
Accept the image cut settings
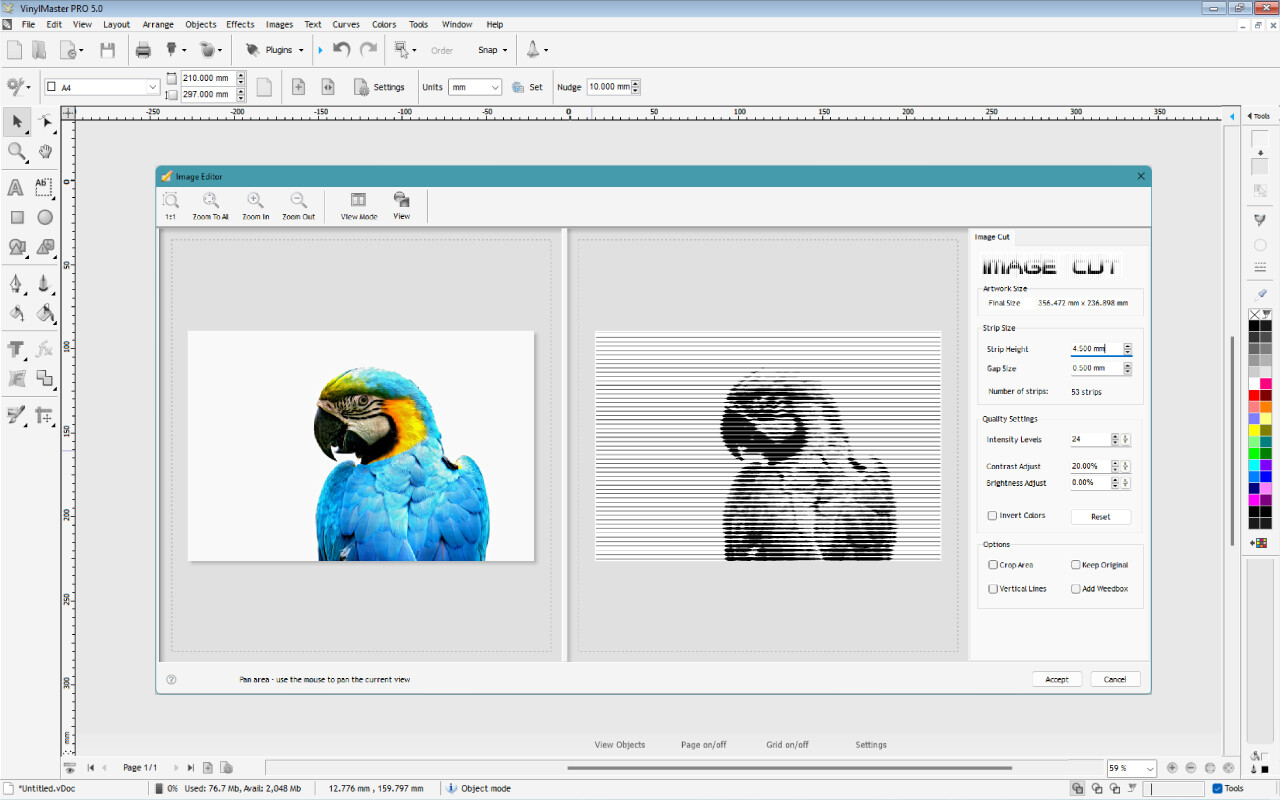pos(1057,679)
